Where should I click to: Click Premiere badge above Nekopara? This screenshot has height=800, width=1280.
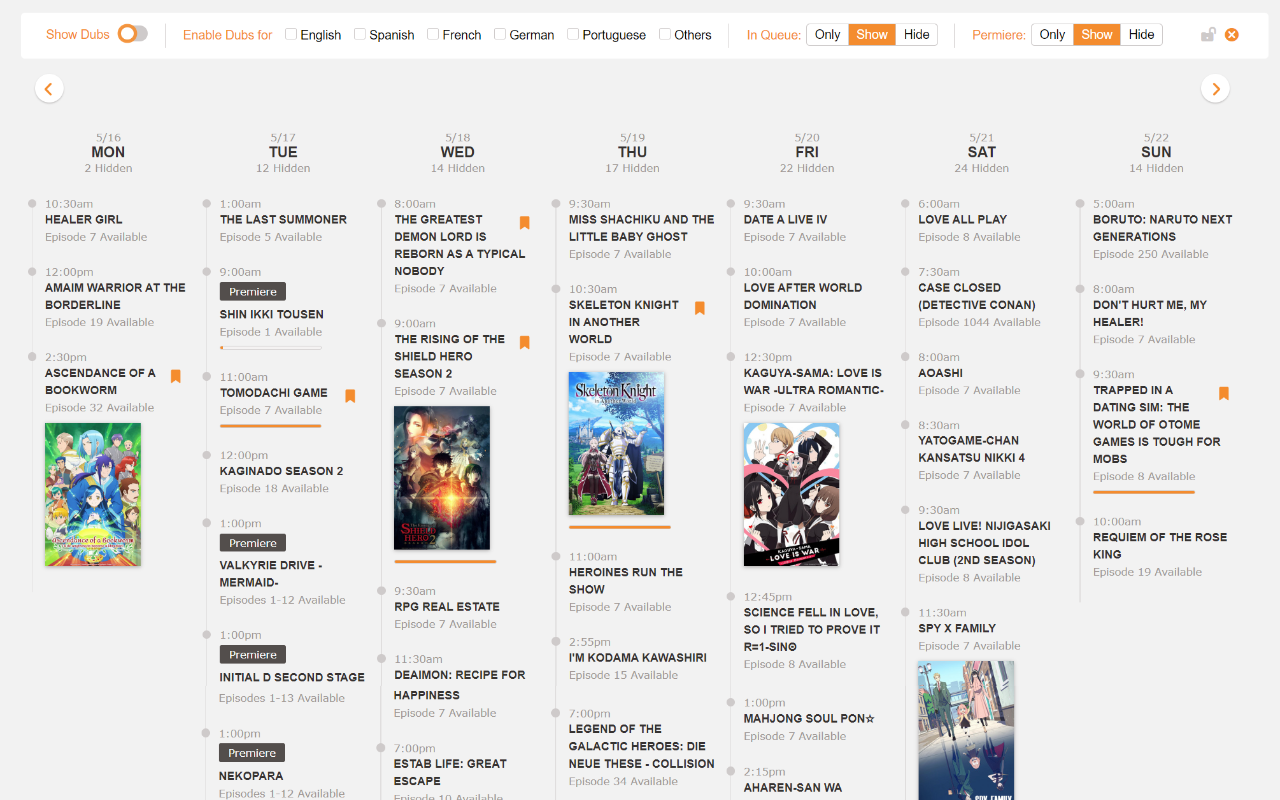252,753
